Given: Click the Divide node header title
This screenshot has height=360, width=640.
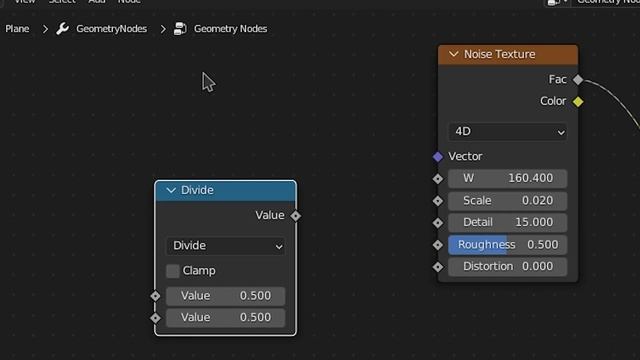Looking at the screenshot, I should coord(197,190).
